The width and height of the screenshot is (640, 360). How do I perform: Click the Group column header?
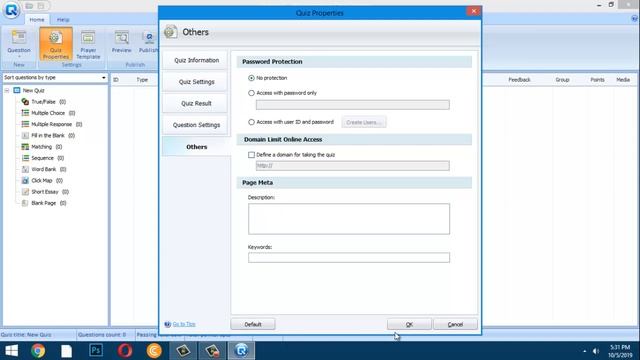(562, 80)
